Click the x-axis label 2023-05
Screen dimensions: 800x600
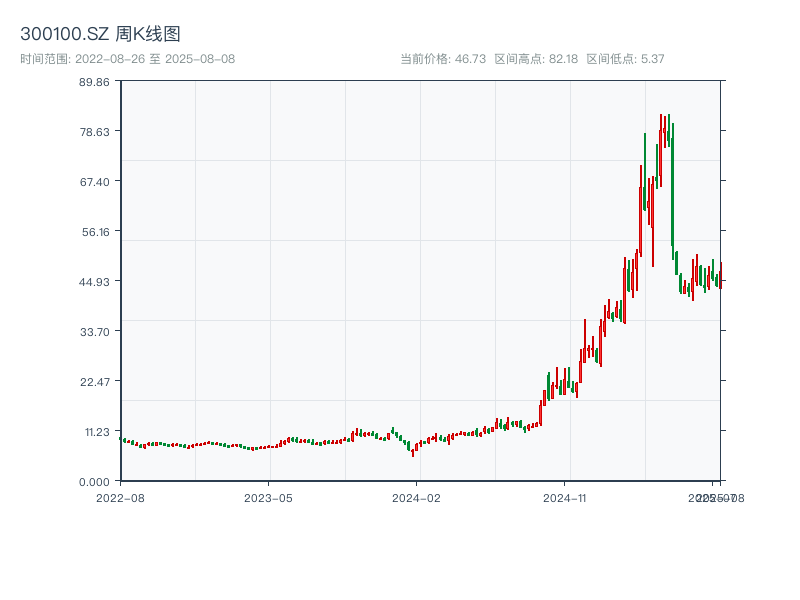(x=268, y=498)
